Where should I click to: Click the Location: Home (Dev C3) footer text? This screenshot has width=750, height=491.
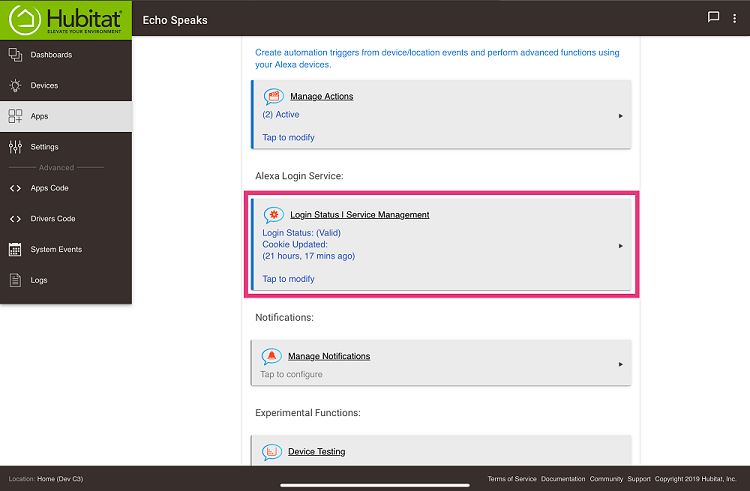46,479
